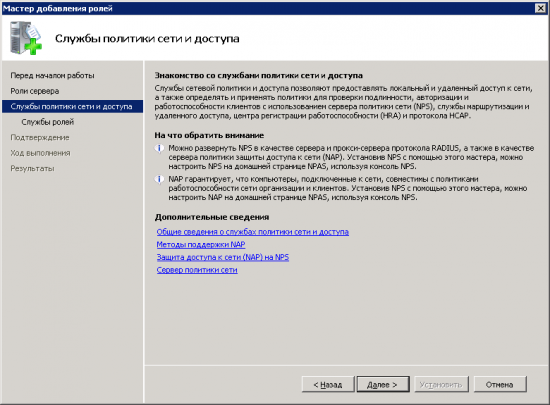Go to "Перед началом работы" step
550x405 pixels.
52,75
